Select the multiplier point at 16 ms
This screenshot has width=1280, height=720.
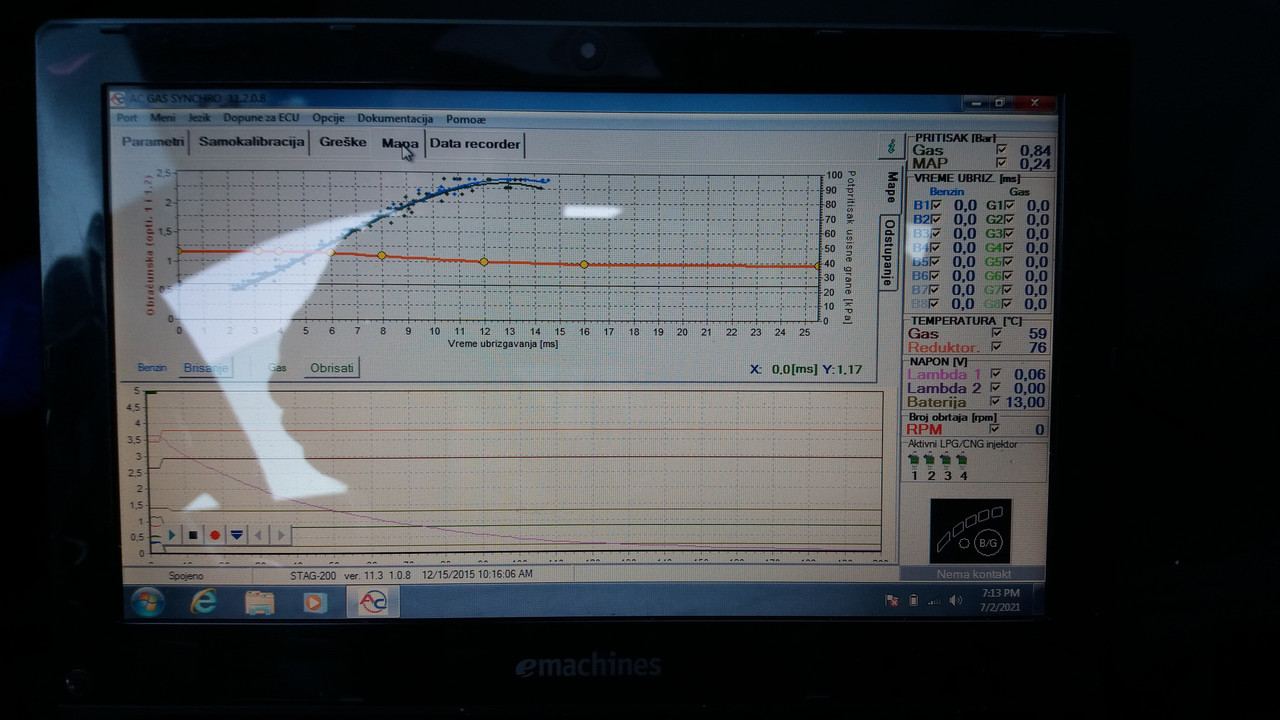point(584,265)
